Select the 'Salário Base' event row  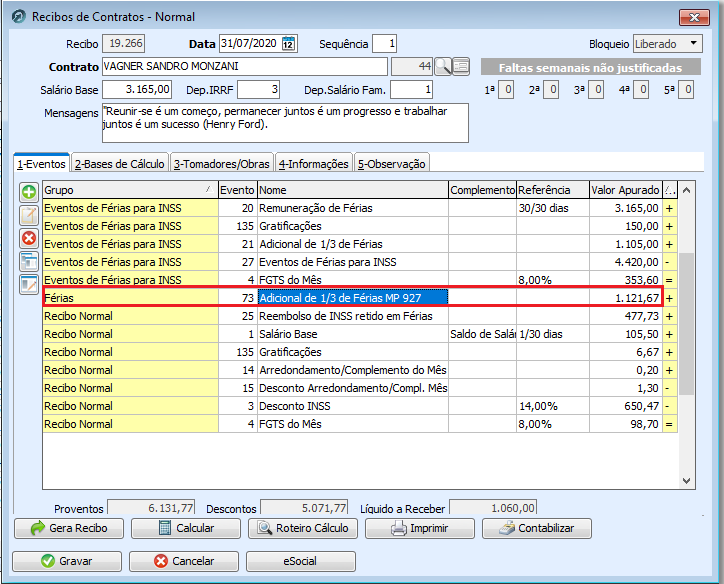(x=360, y=334)
